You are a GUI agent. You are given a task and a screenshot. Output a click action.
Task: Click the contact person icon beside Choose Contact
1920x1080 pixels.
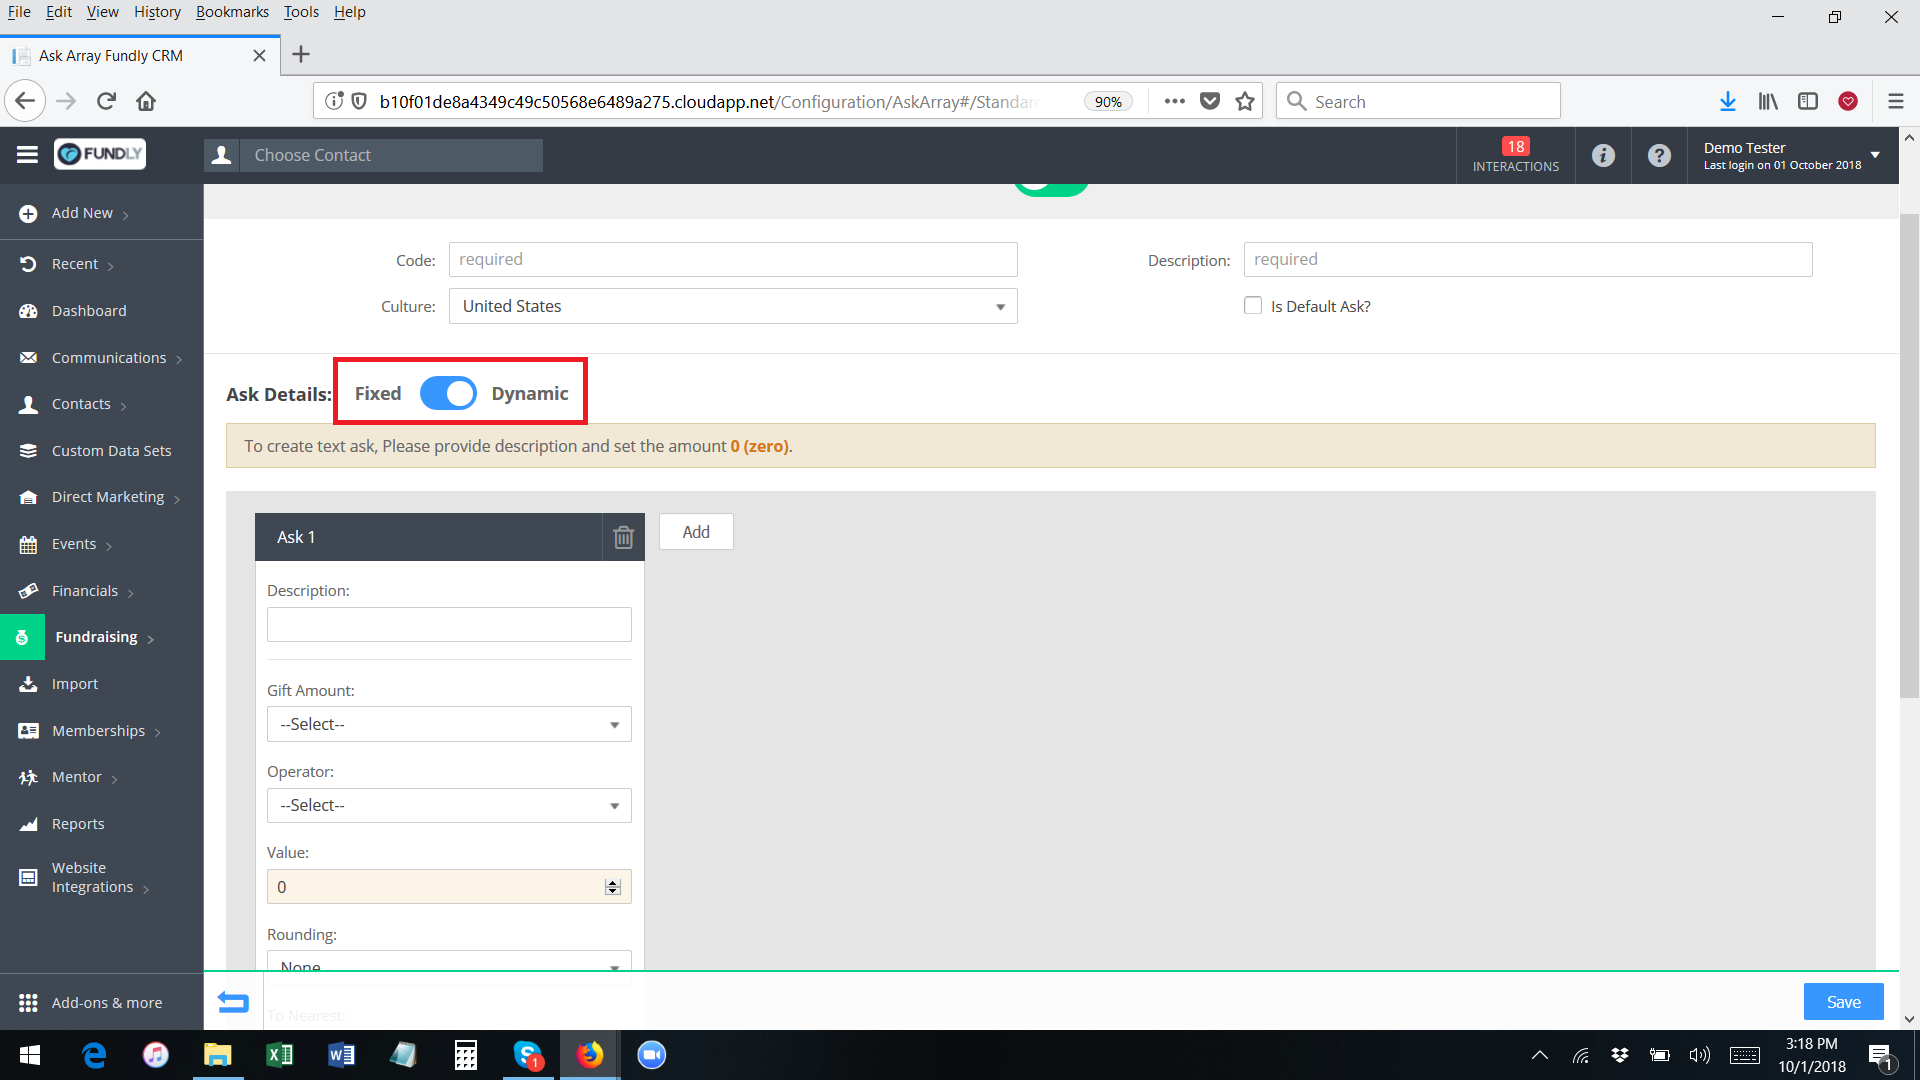[222, 155]
